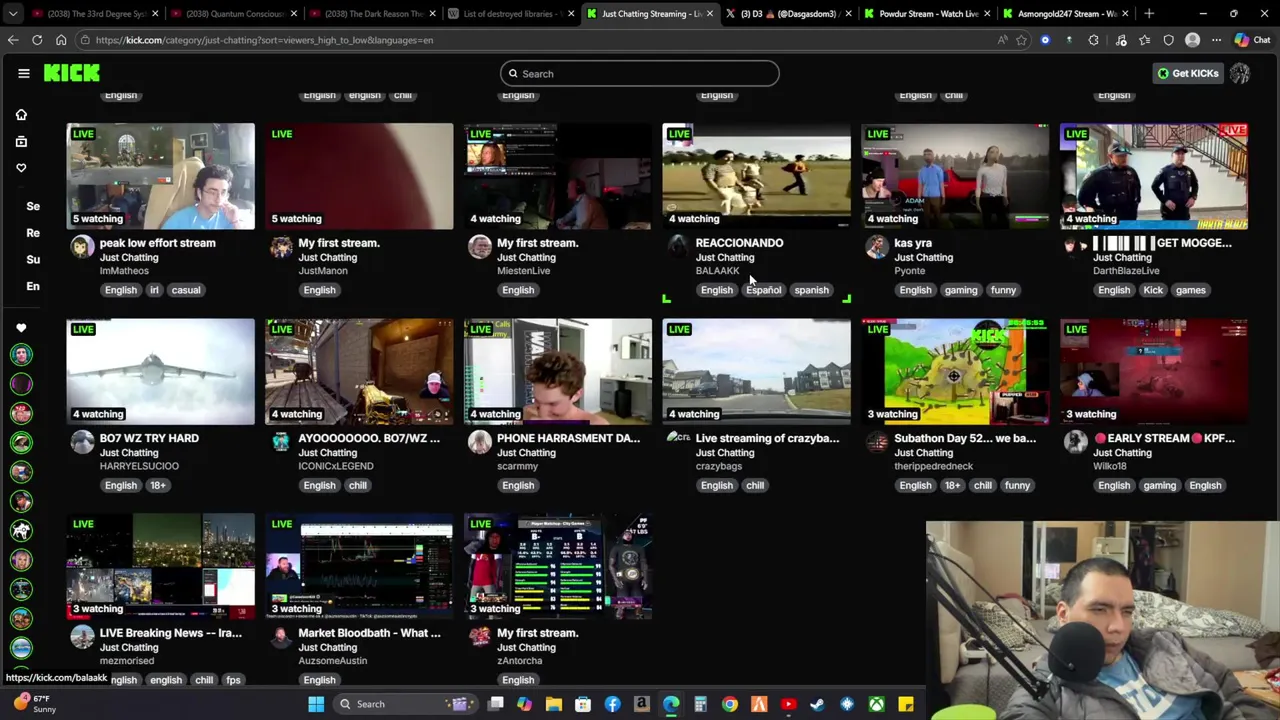Select the irl tag on ImMatheos stream
1280x720 pixels.
coord(154,290)
